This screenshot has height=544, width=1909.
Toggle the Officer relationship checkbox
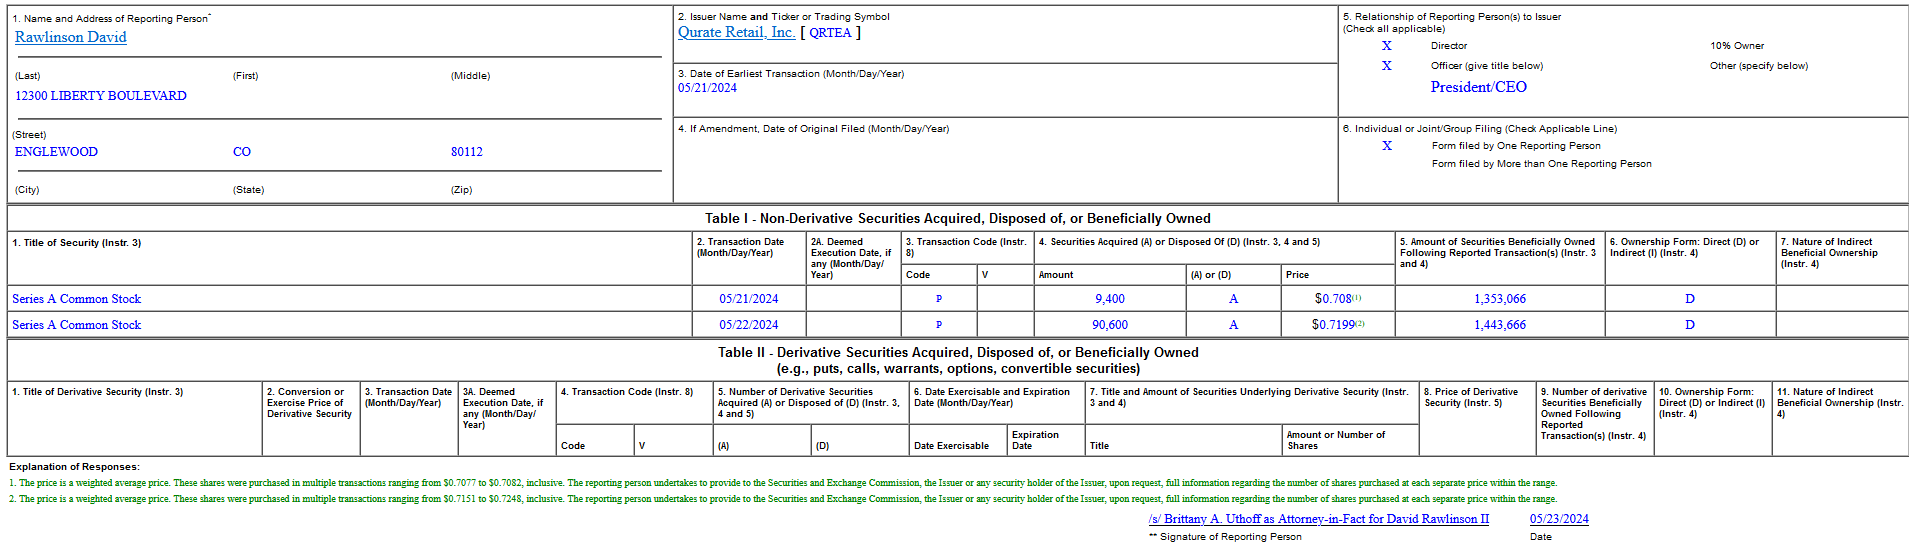1386,66
